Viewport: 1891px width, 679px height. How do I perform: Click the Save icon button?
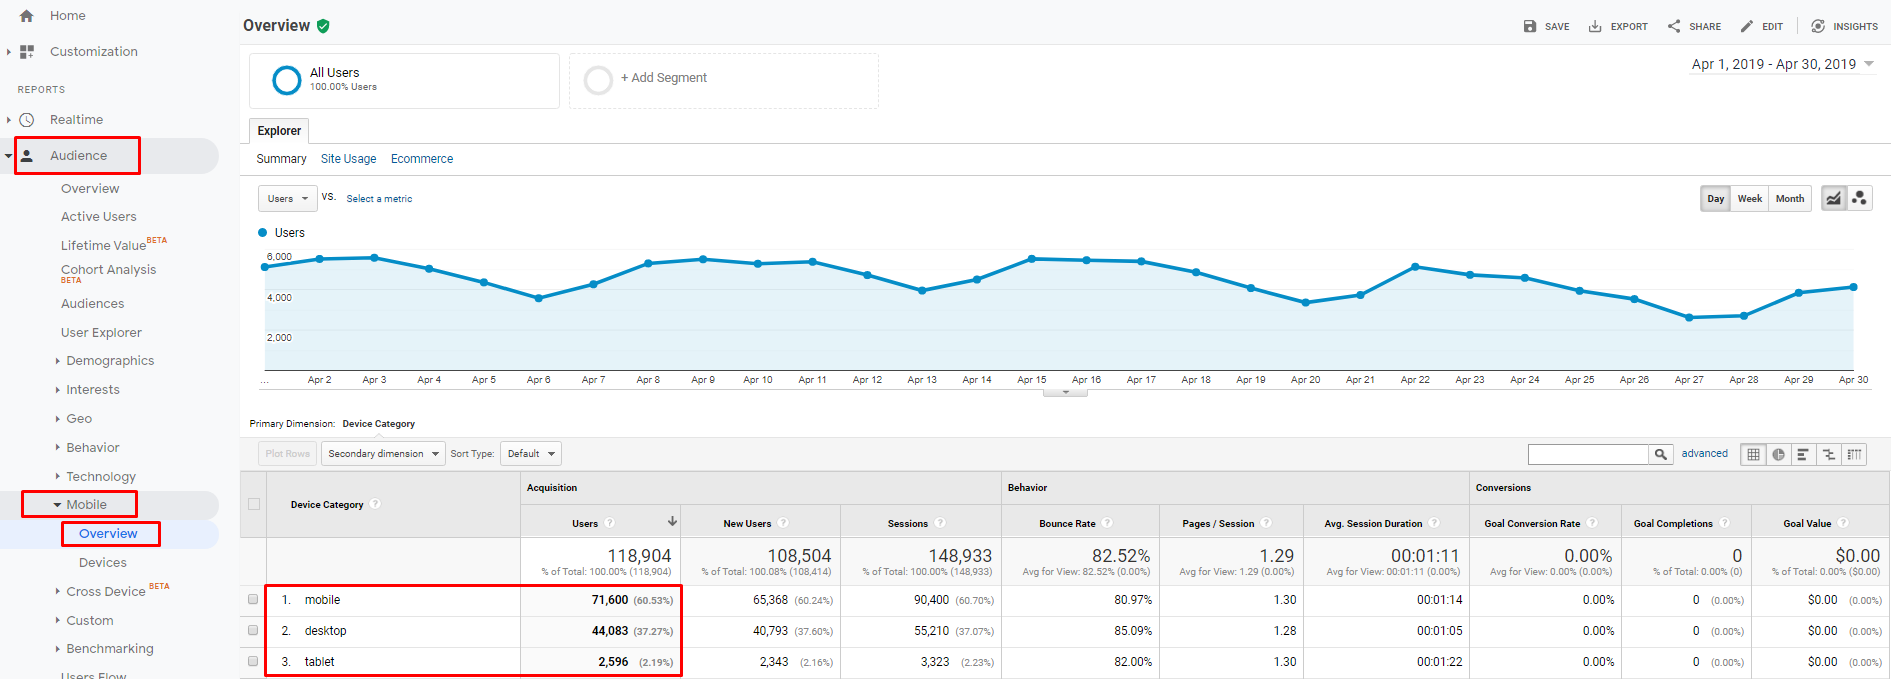(x=1530, y=26)
